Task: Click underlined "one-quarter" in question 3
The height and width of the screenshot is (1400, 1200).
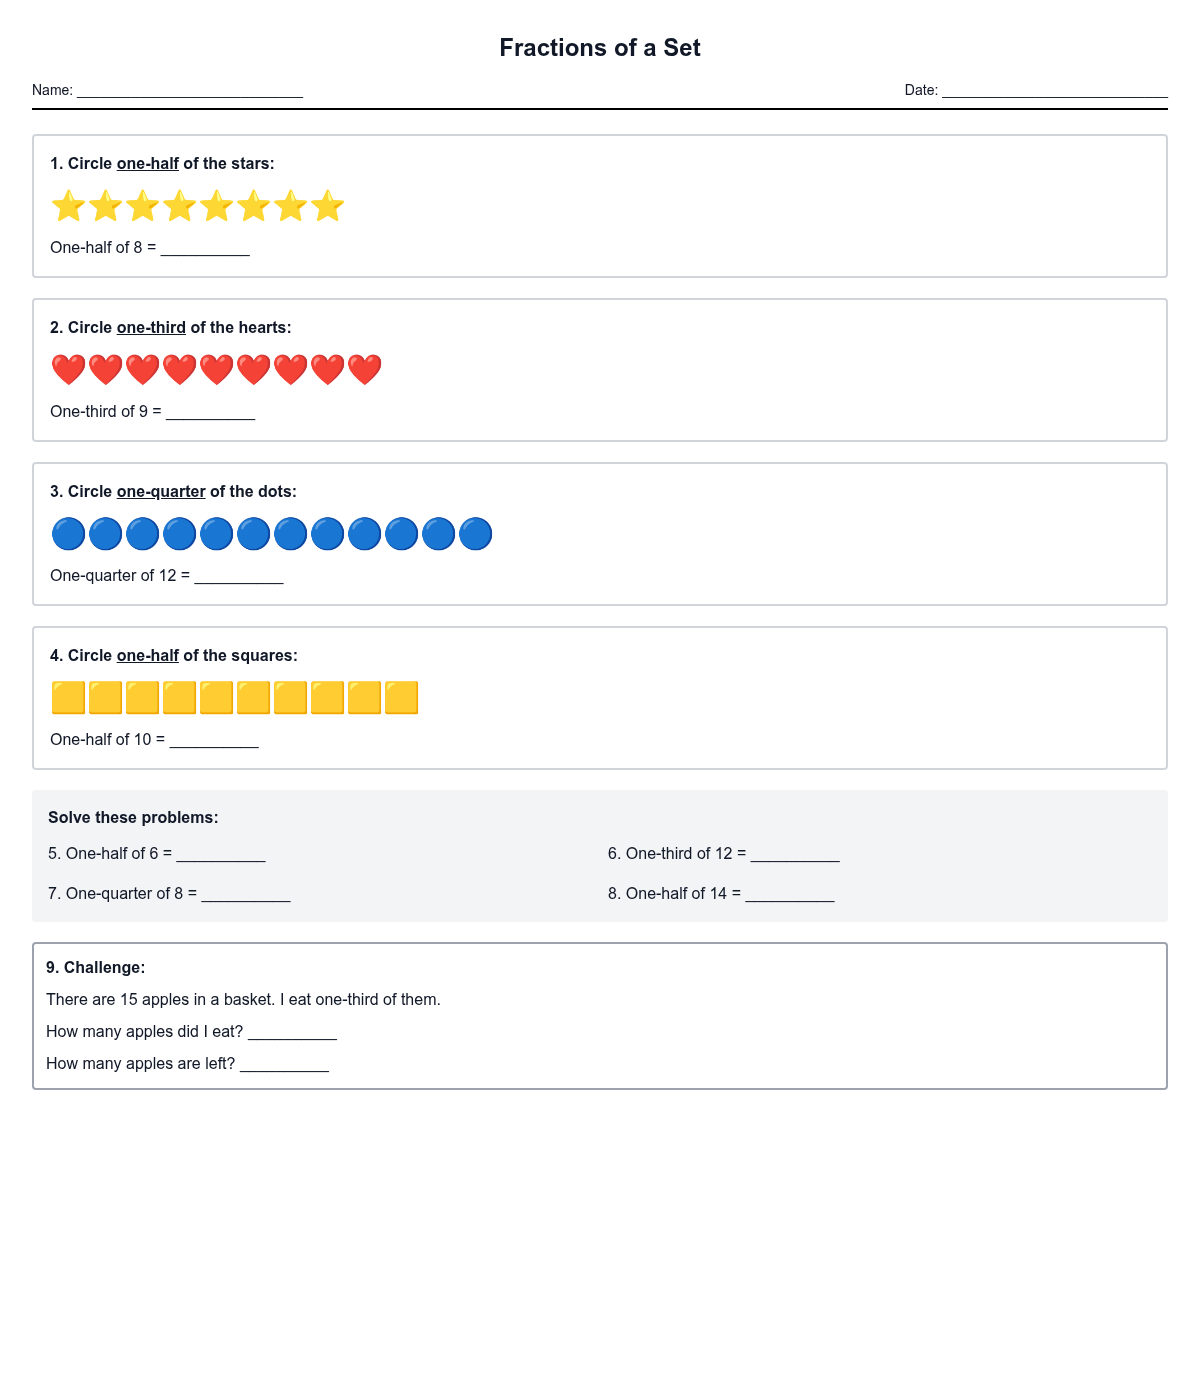Action: pos(161,492)
